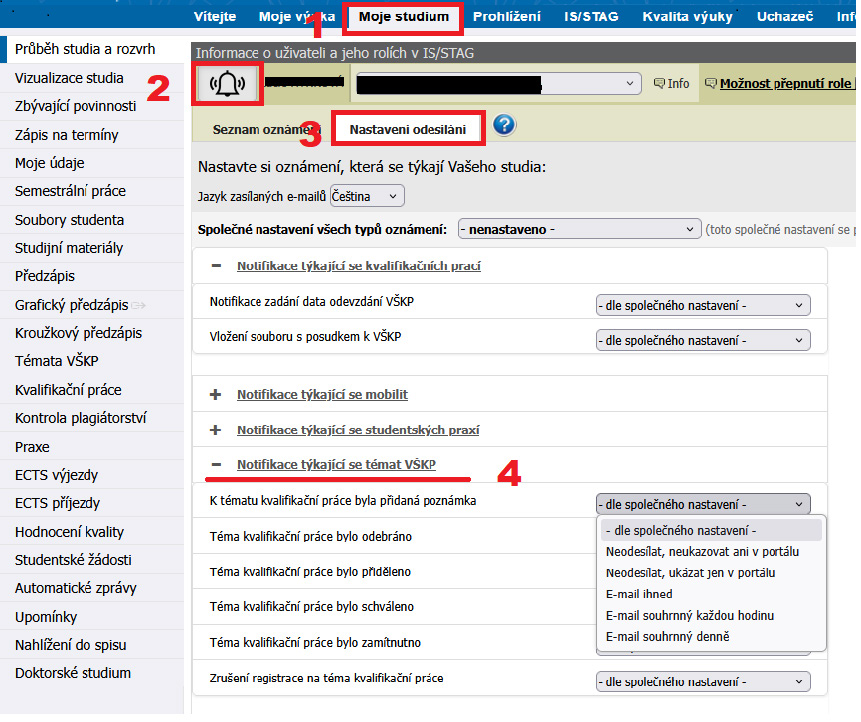861x722 pixels.
Task: Select 'E-mail ihned' from the open list
Action: (639, 594)
